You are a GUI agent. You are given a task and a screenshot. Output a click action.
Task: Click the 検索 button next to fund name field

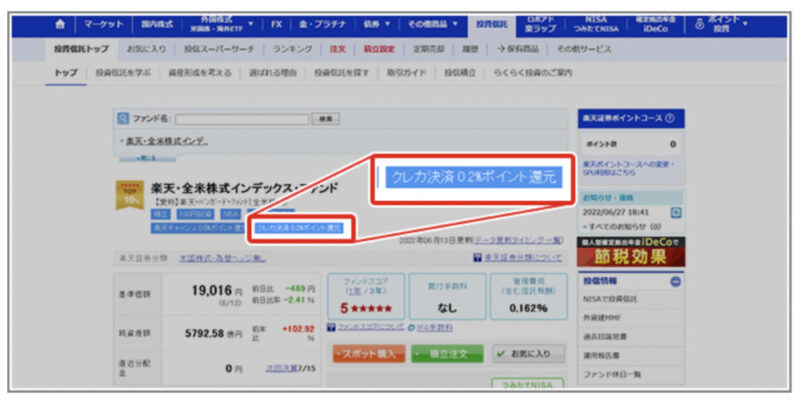pos(326,119)
